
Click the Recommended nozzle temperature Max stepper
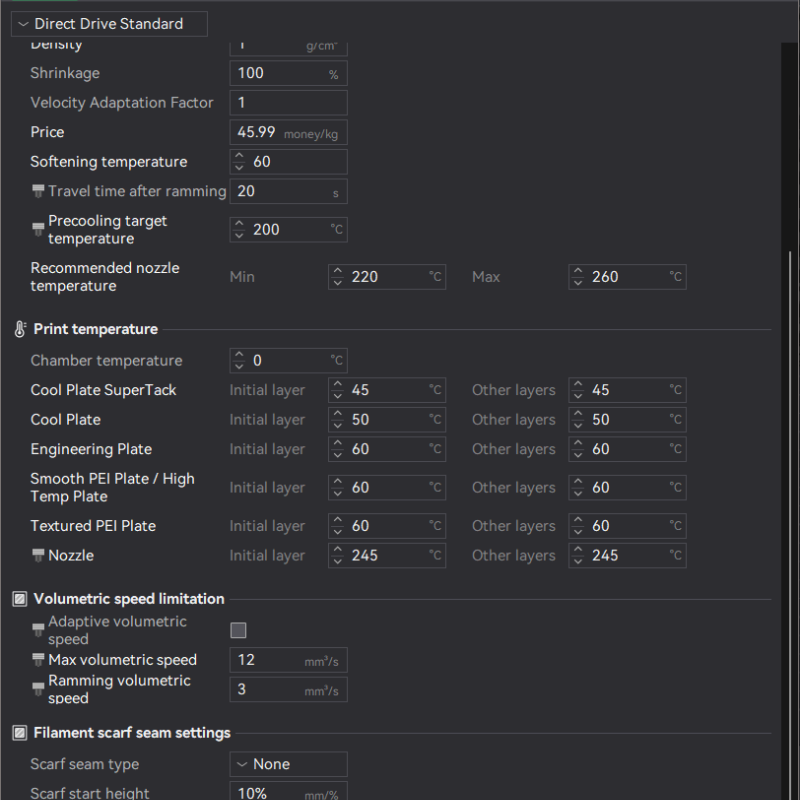(x=578, y=277)
